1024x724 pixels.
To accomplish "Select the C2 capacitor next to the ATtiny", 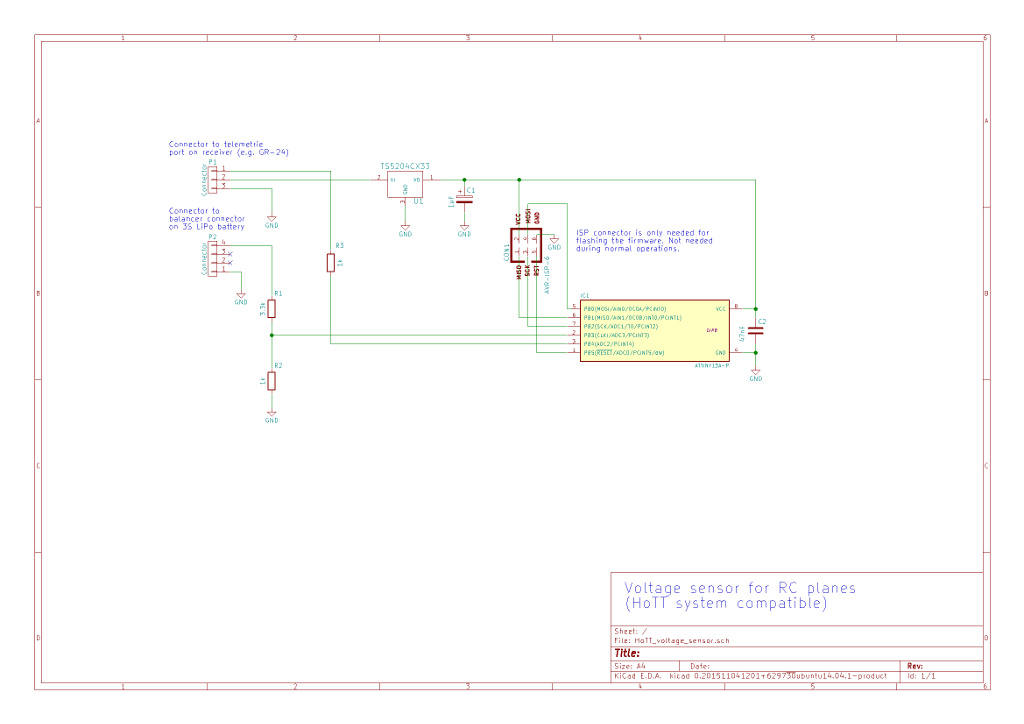I will 756,331.
